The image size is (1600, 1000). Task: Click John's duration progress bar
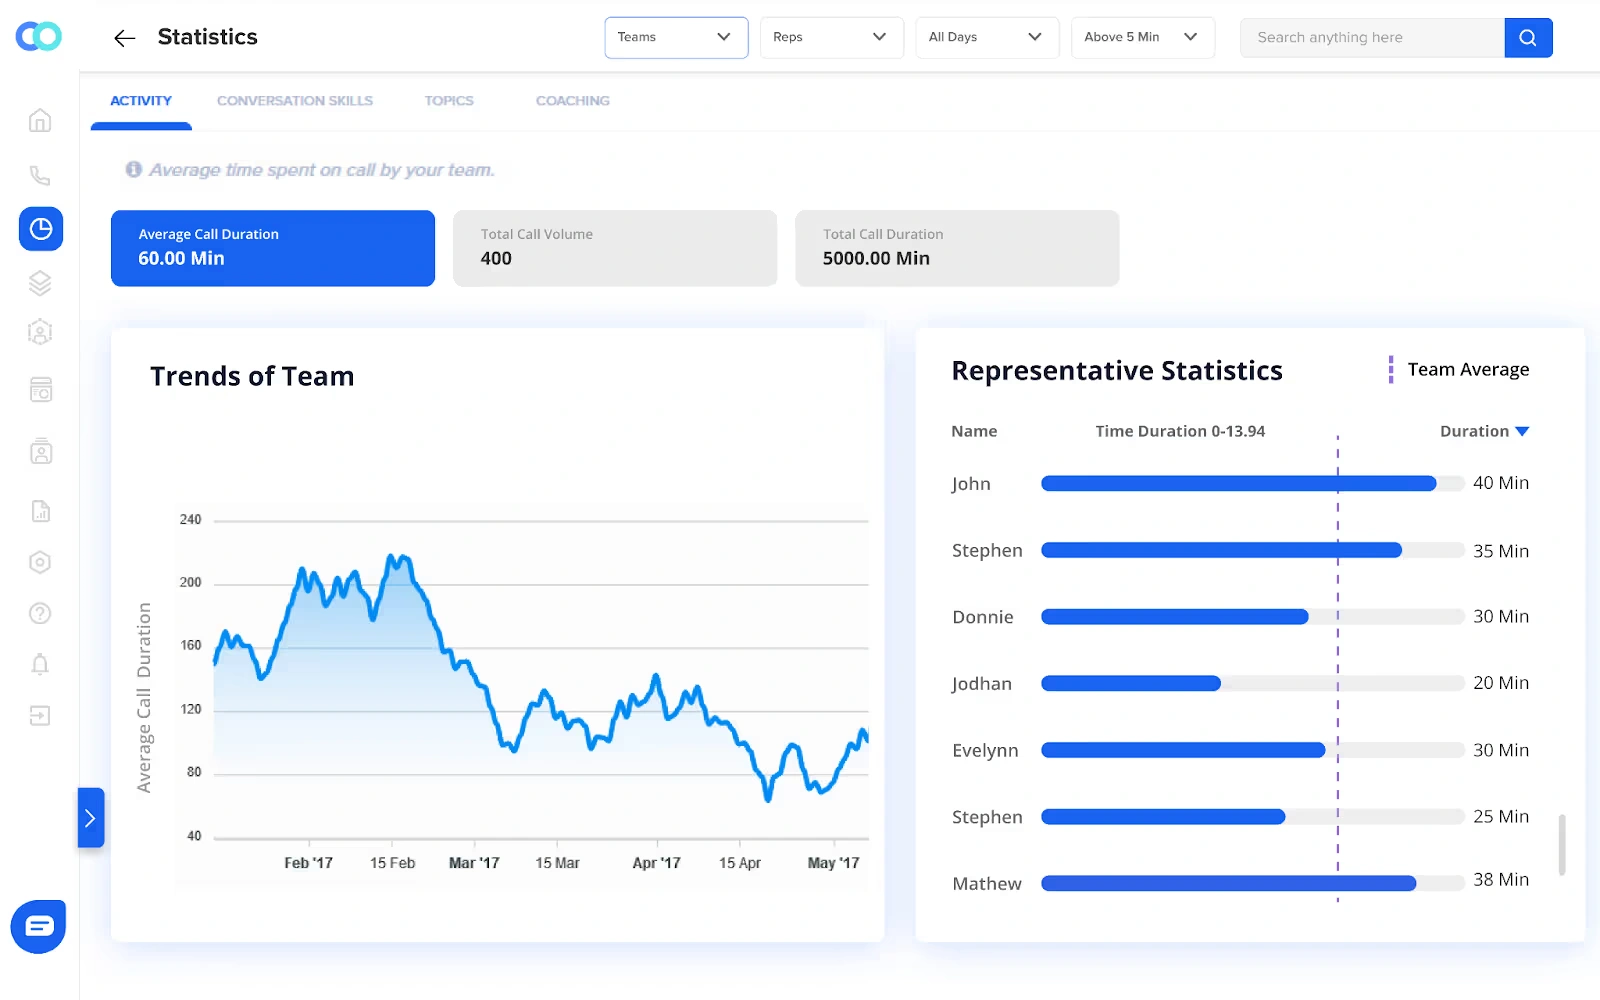click(1253, 484)
